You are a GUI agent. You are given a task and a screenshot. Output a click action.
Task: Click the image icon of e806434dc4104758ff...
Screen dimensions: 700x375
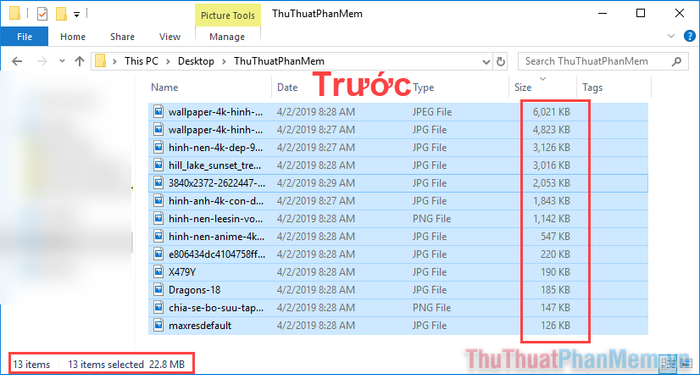(x=158, y=254)
